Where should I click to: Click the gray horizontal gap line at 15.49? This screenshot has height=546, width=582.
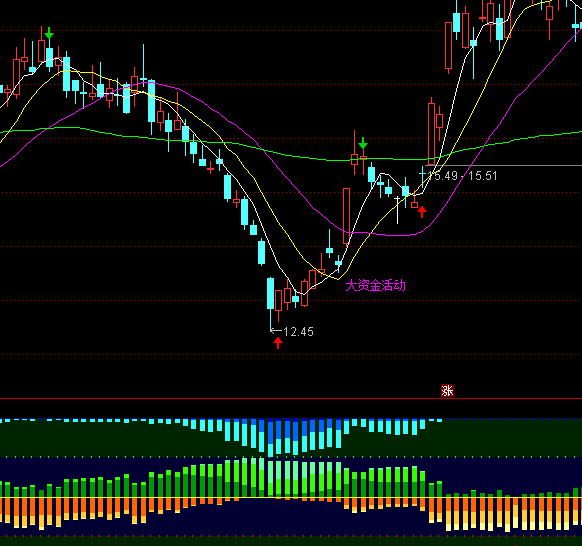tap(503, 165)
